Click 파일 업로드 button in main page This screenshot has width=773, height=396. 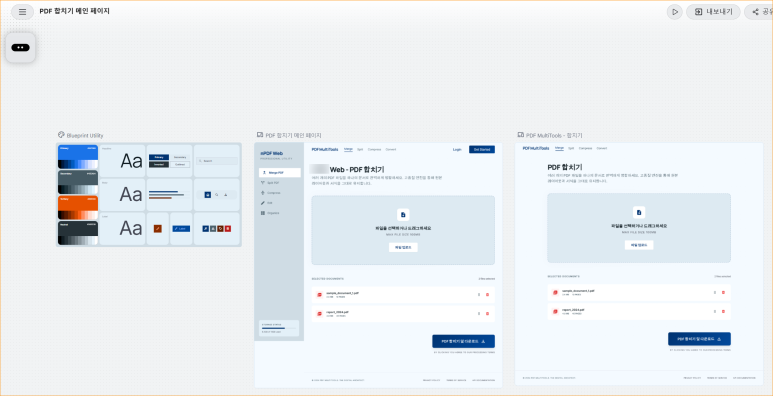403,248
